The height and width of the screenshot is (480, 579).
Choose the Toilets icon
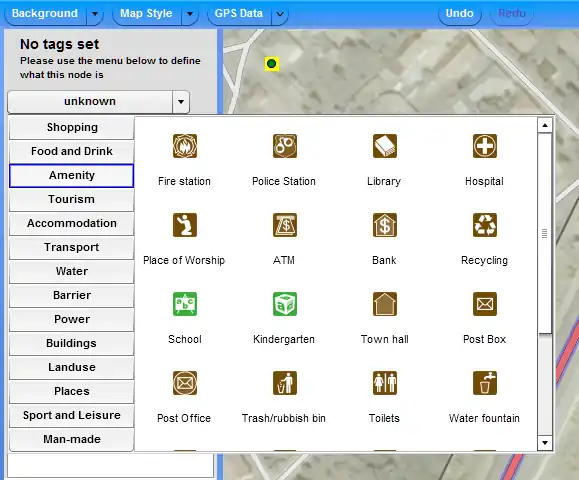pyautogui.click(x=385, y=383)
